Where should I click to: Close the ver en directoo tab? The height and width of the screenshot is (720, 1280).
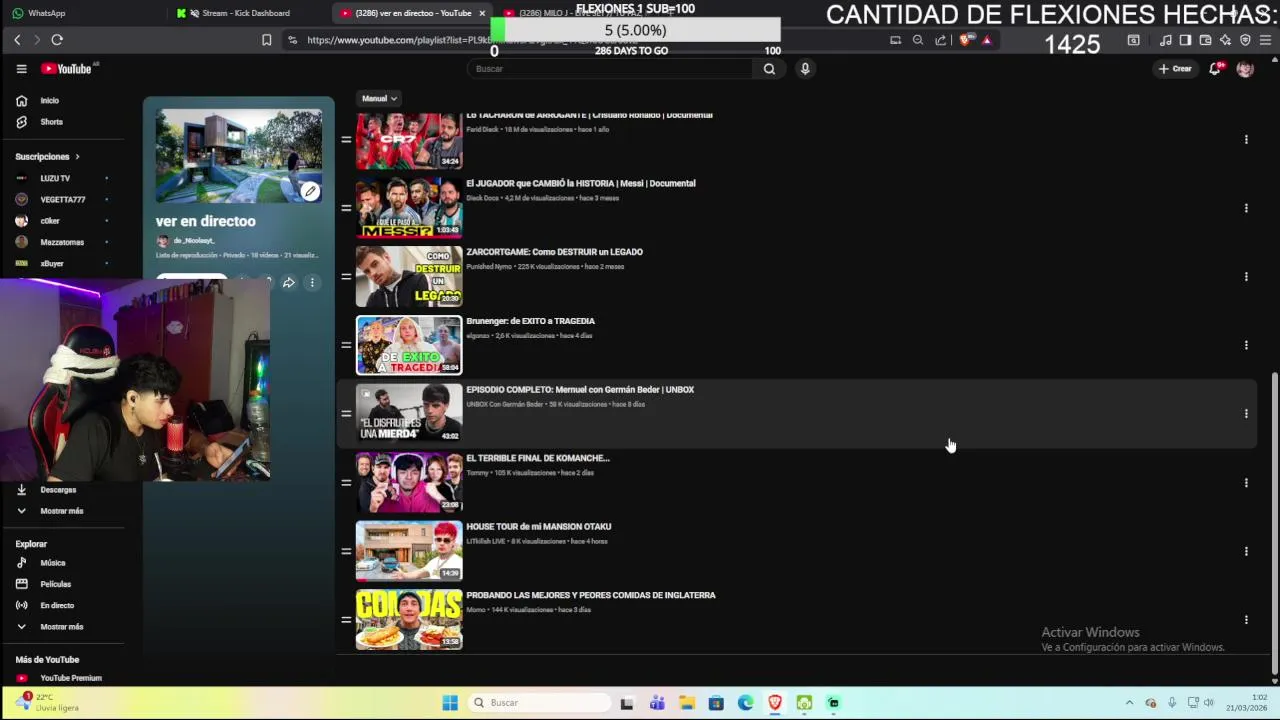pos(482,13)
